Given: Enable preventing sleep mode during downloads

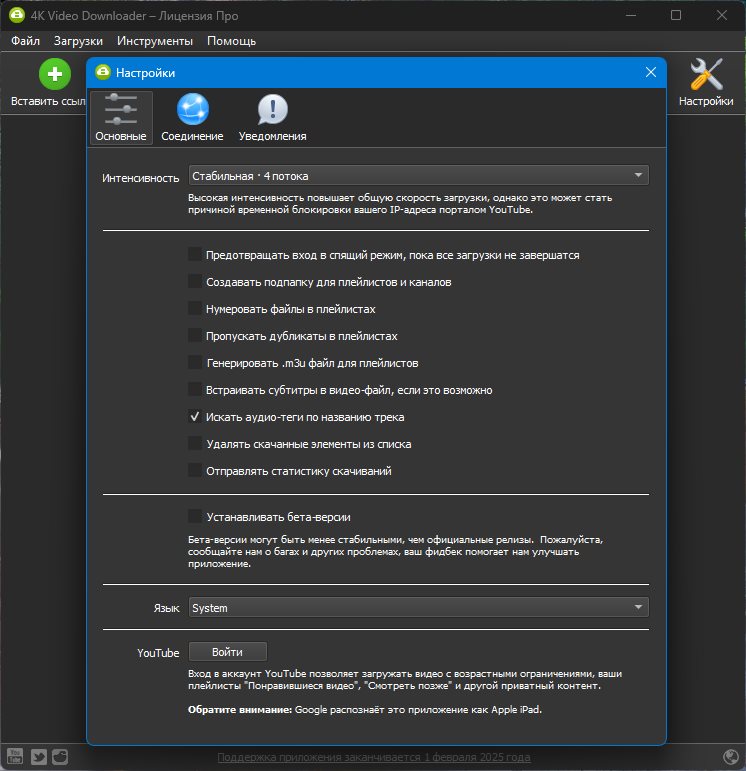Looking at the screenshot, I should pyautogui.click(x=195, y=254).
